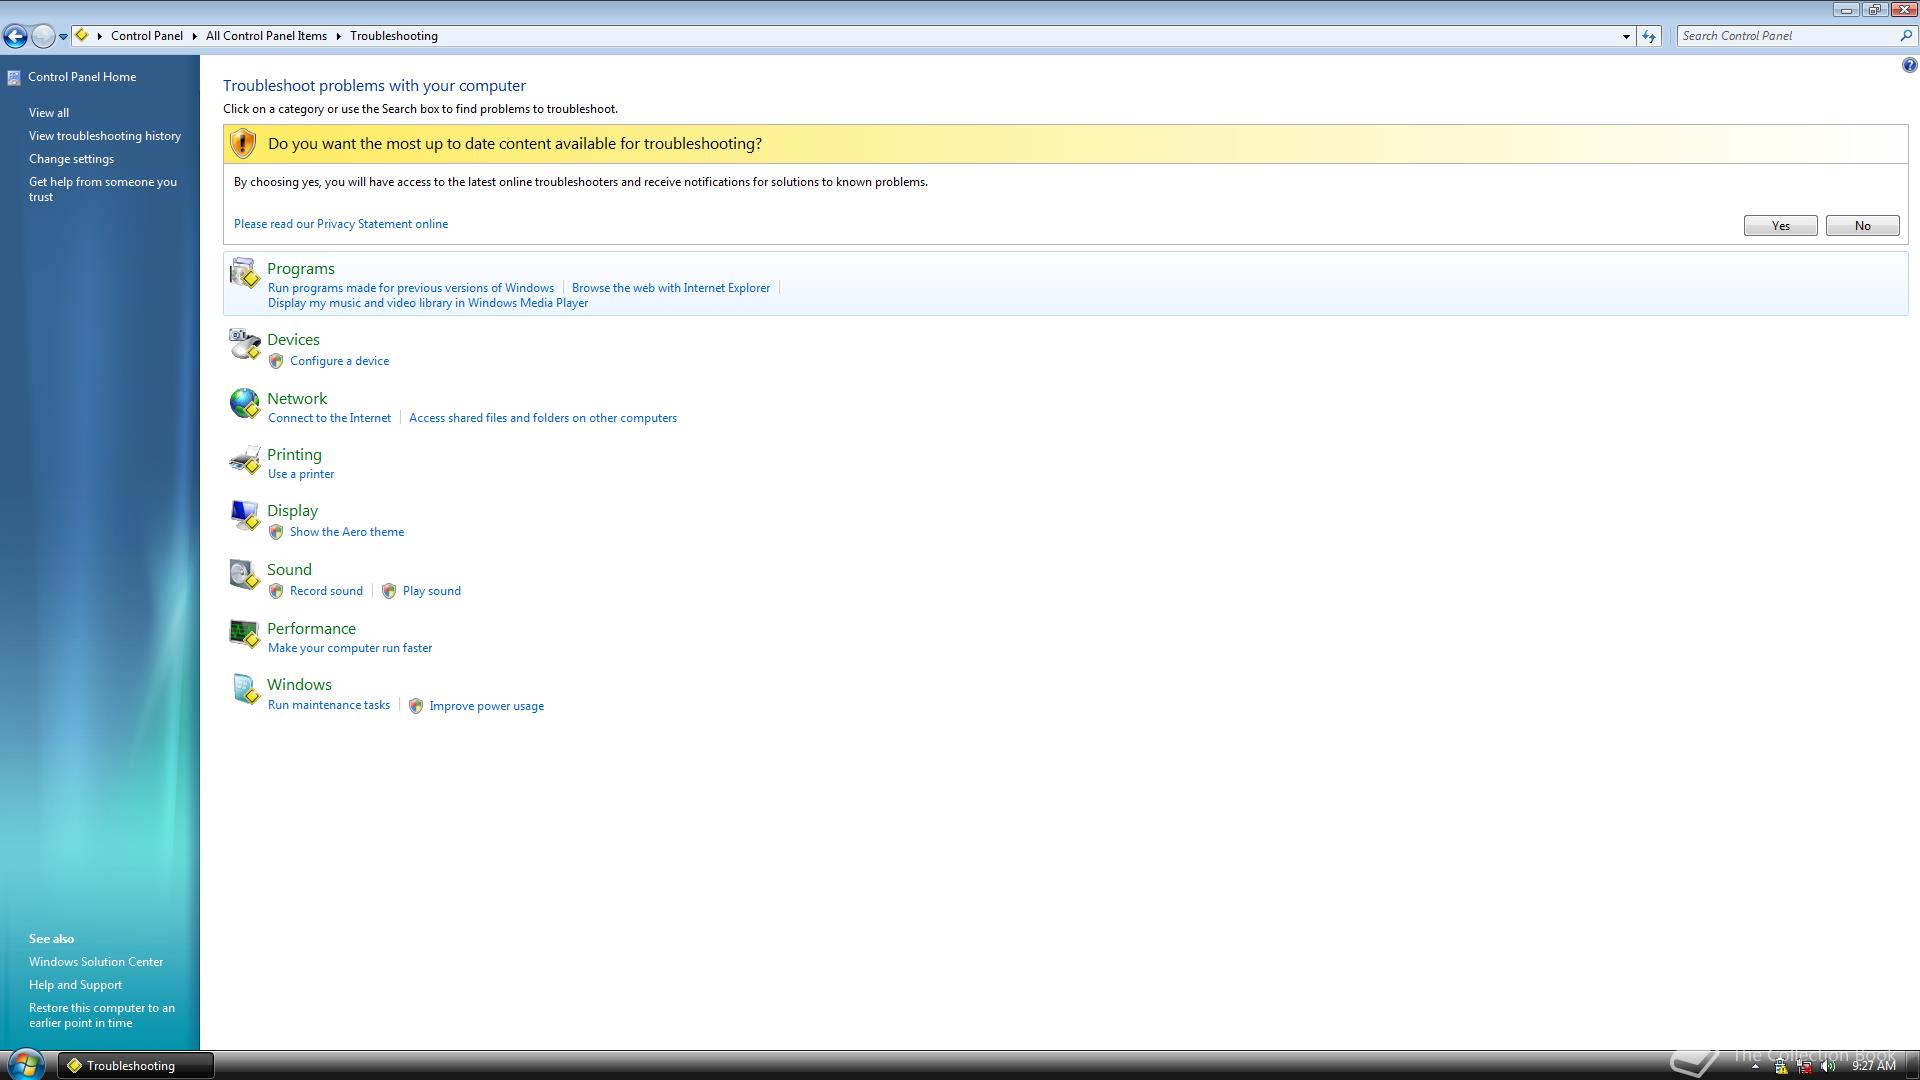This screenshot has width=1920, height=1080.
Task: Open recent pages dropdown next to Forward button
Action: tap(63, 37)
